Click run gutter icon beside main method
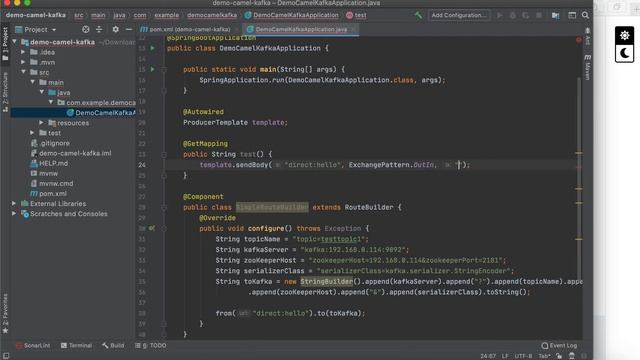The width and height of the screenshot is (640, 360). coord(153,69)
